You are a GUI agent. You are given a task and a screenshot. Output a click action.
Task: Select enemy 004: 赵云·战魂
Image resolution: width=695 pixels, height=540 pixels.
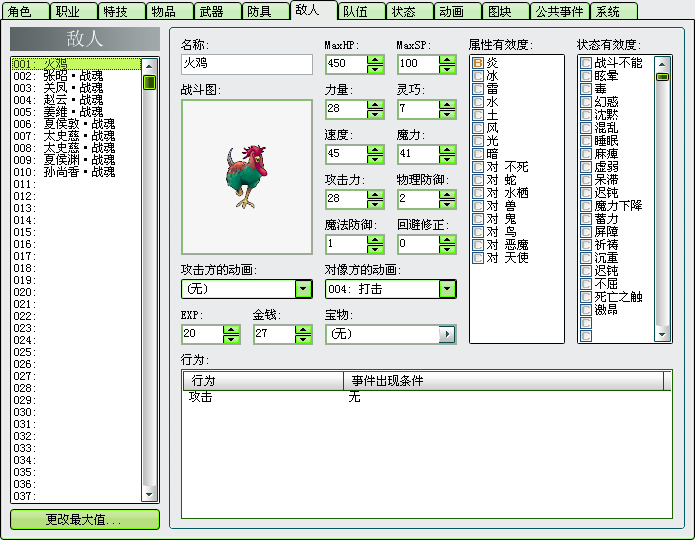(76, 100)
